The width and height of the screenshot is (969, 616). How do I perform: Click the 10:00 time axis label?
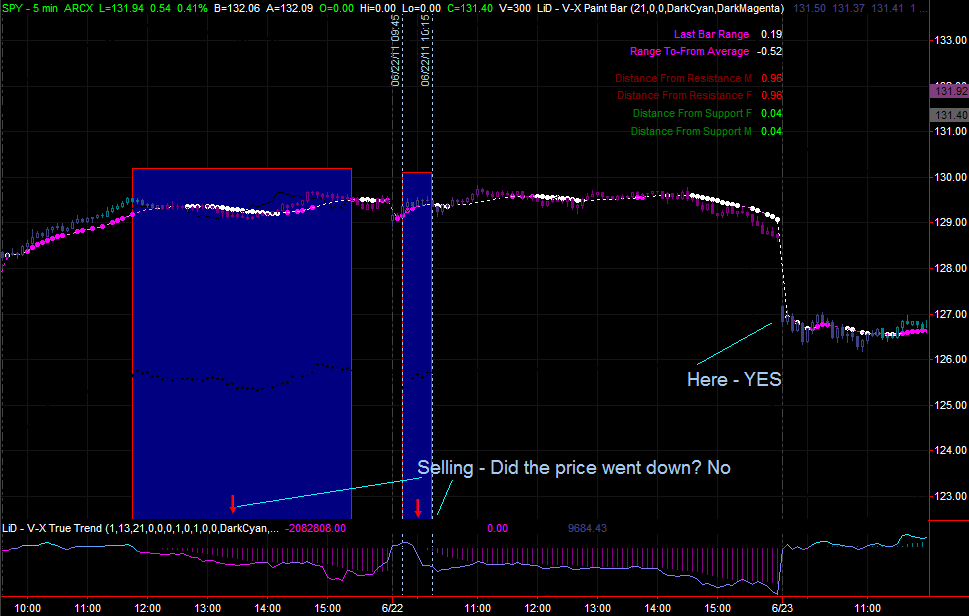[x=27, y=609]
